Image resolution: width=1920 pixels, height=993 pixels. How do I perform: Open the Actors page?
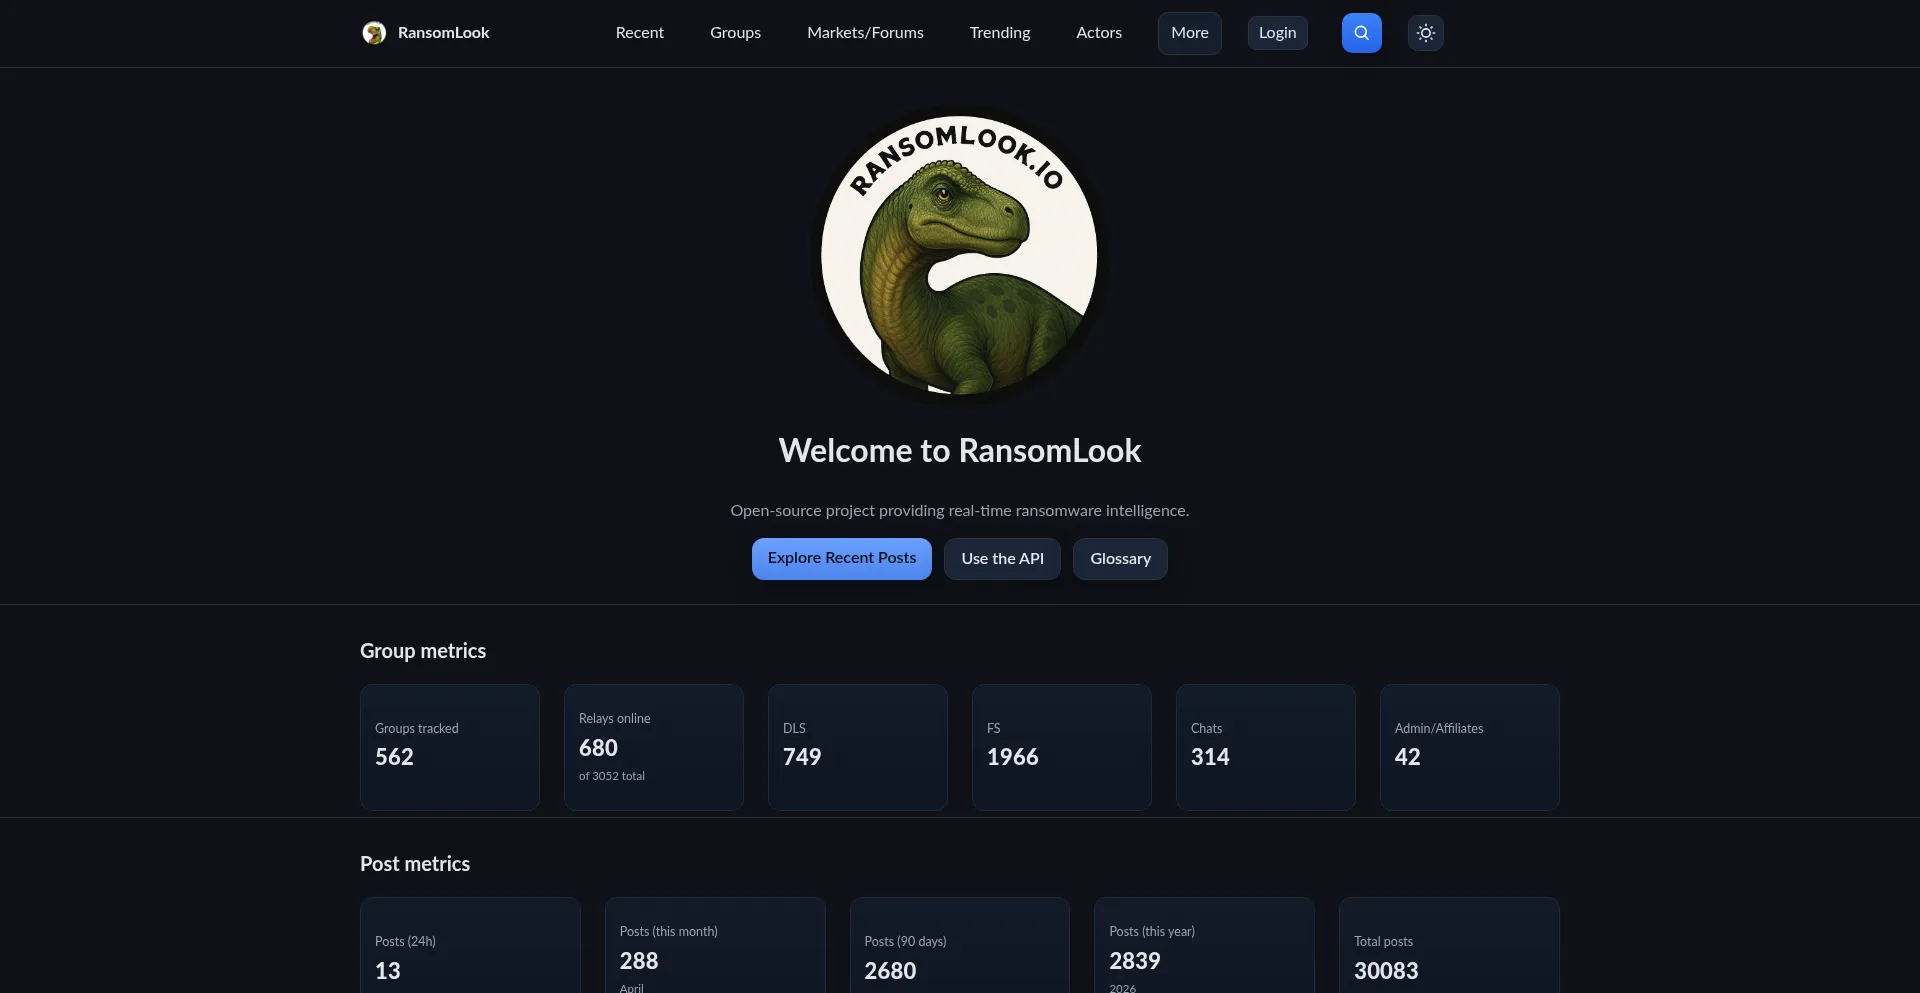point(1099,33)
